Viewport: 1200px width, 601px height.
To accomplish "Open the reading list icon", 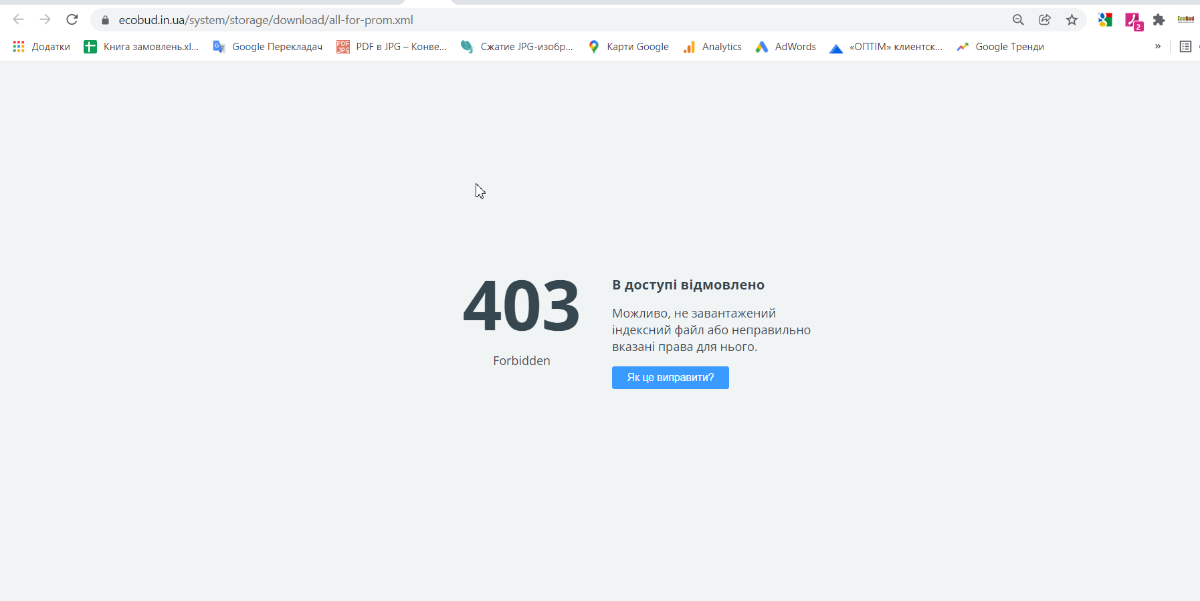I will click(1186, 46).
